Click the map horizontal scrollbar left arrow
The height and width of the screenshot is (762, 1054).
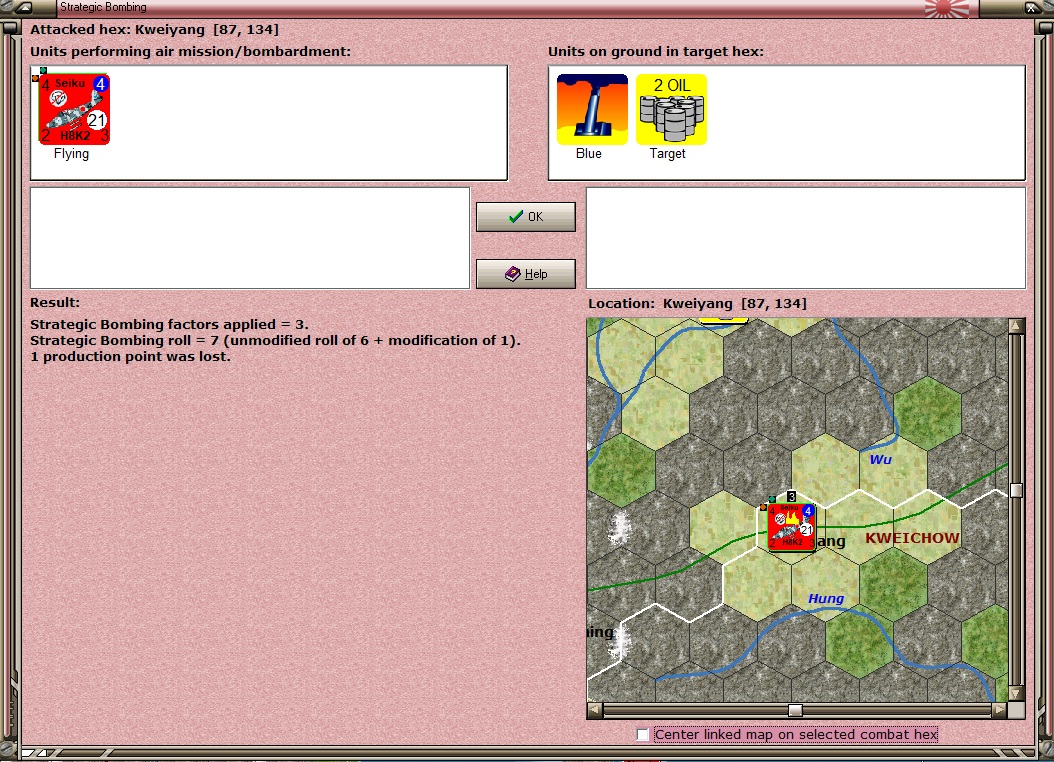595,710
